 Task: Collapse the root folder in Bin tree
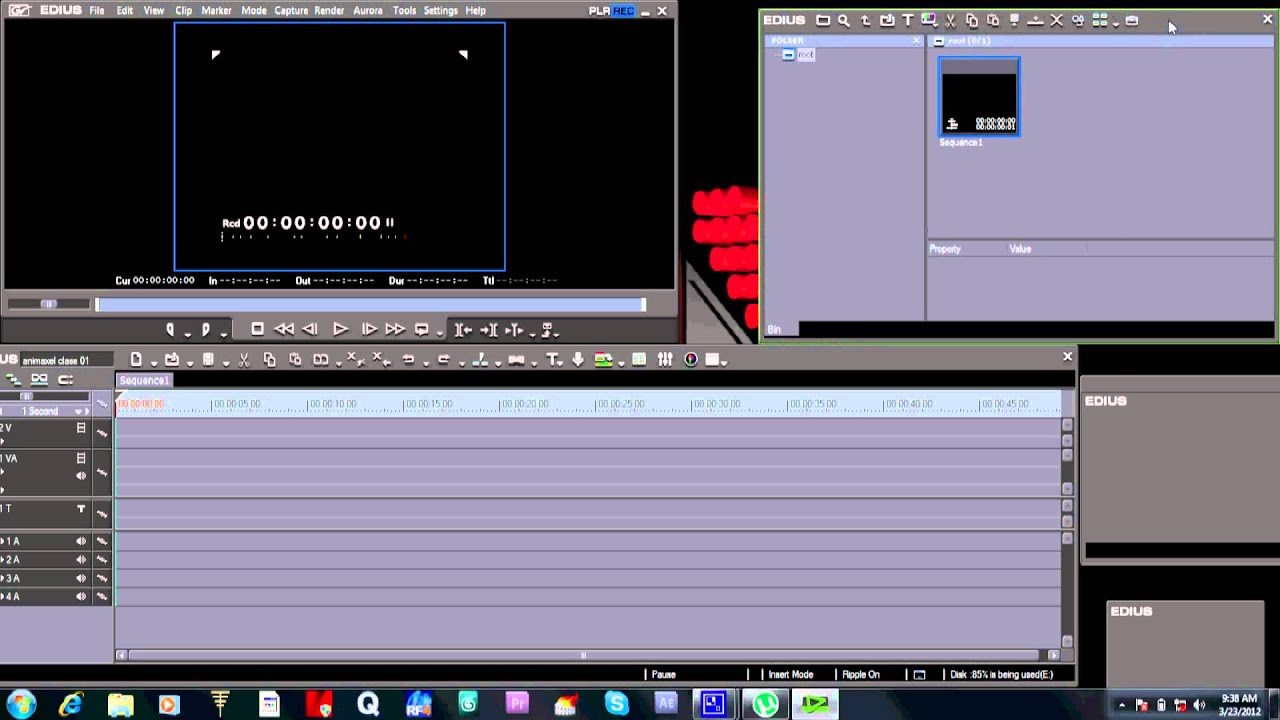click(x=788, y=55)
